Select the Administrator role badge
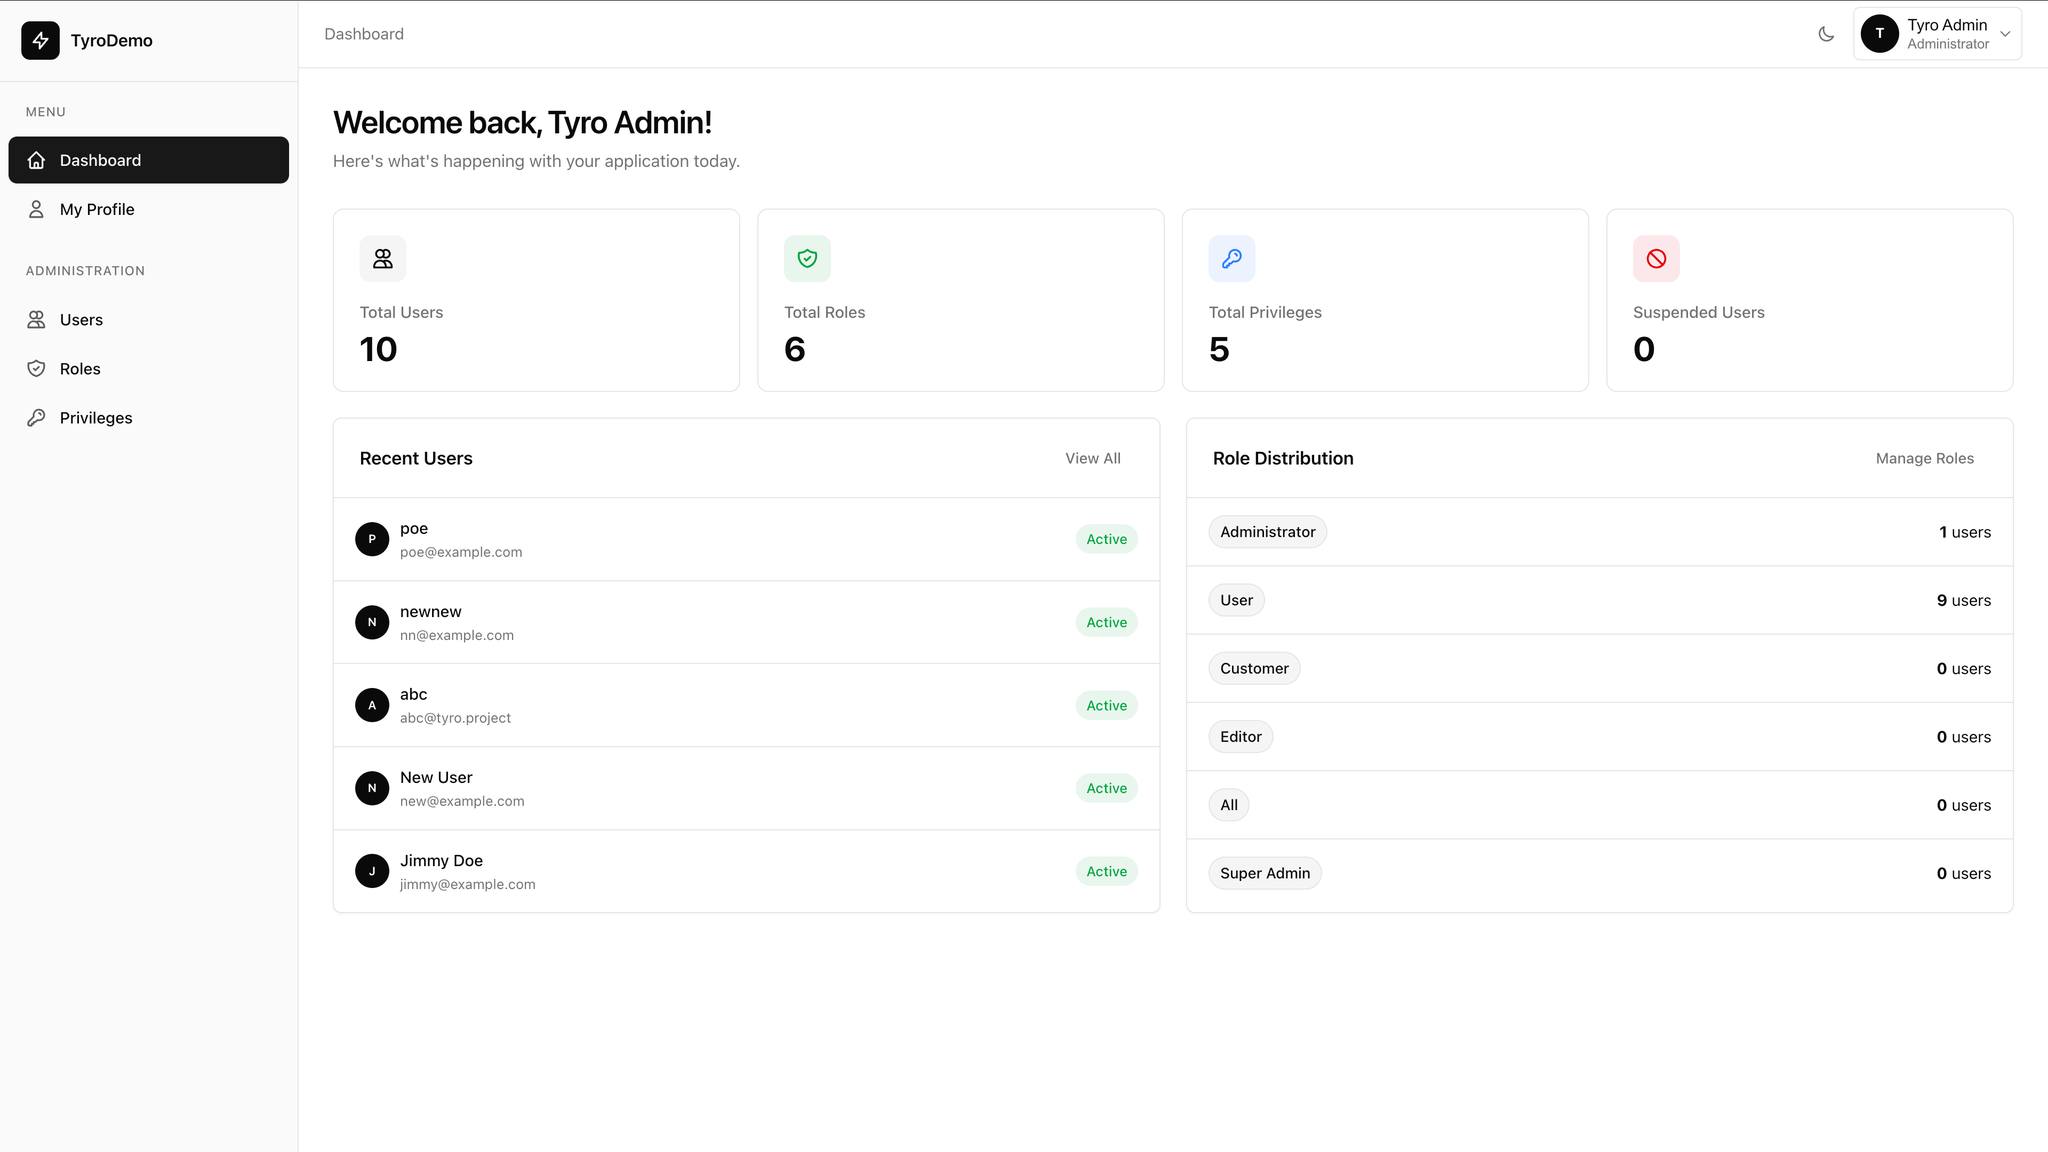The width and height of the screenshot is (2048, 1152). tap(1268, 532)
